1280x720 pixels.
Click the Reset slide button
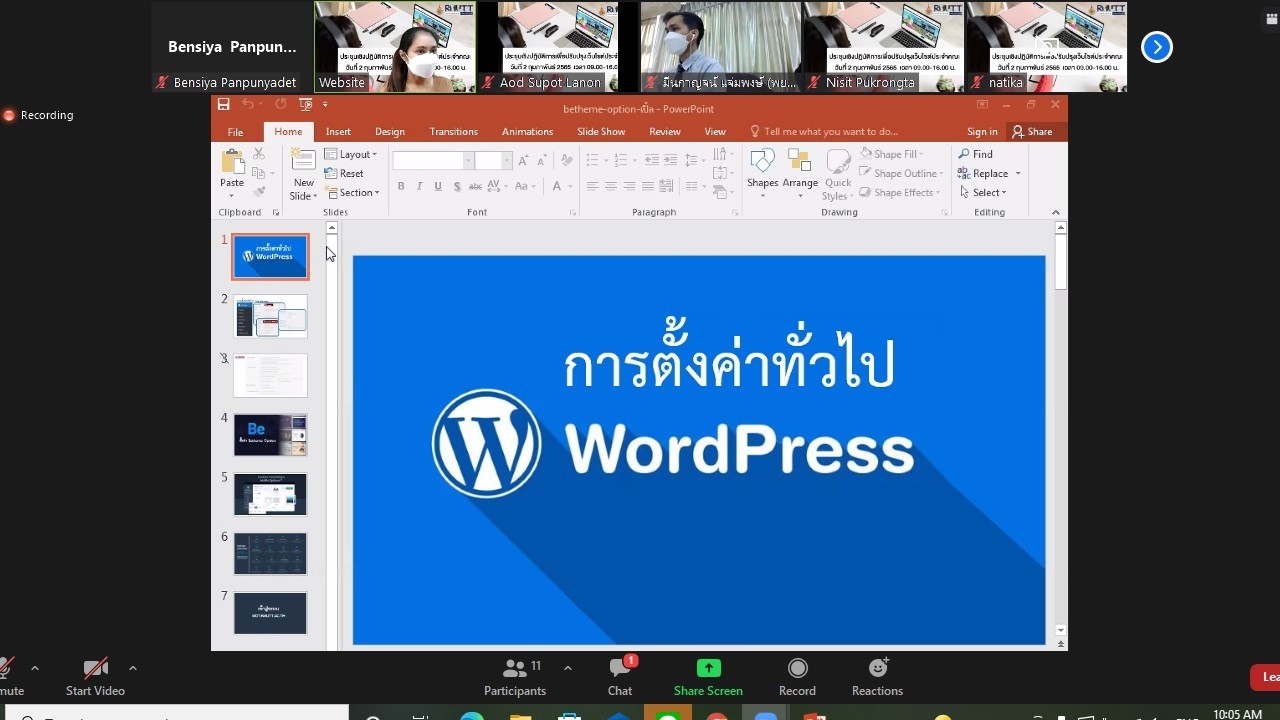pos(344,174)
